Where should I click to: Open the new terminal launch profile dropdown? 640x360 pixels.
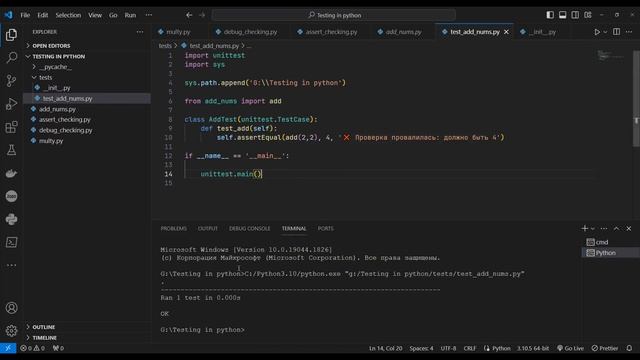point(593,229)
